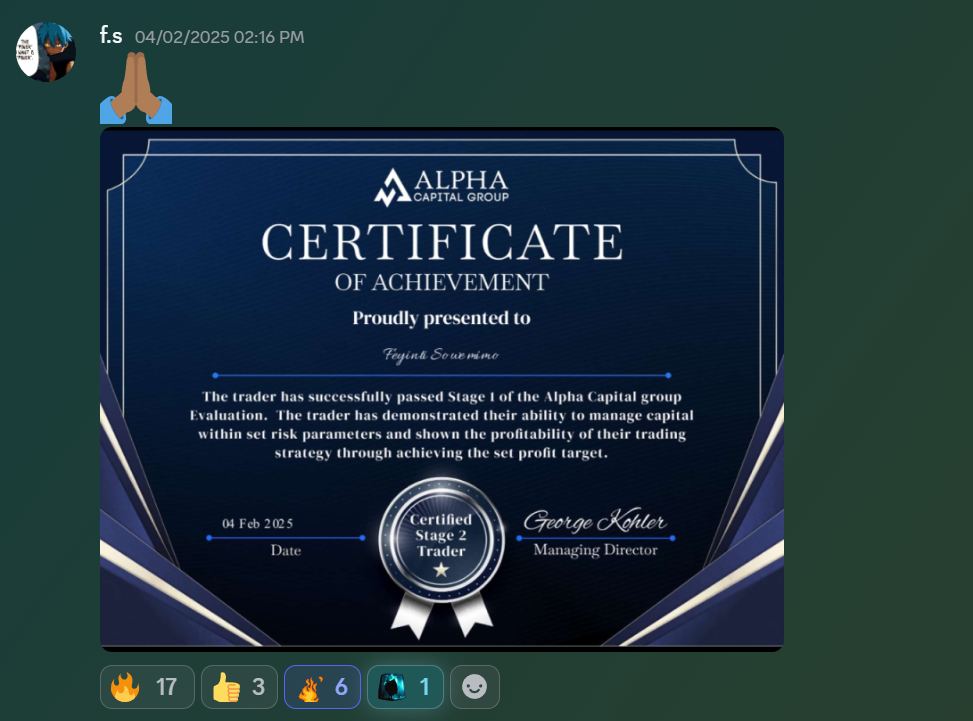Open the add reaction smiley button
The width and height of the screenshot is (973, 721).
click(475, 687)
